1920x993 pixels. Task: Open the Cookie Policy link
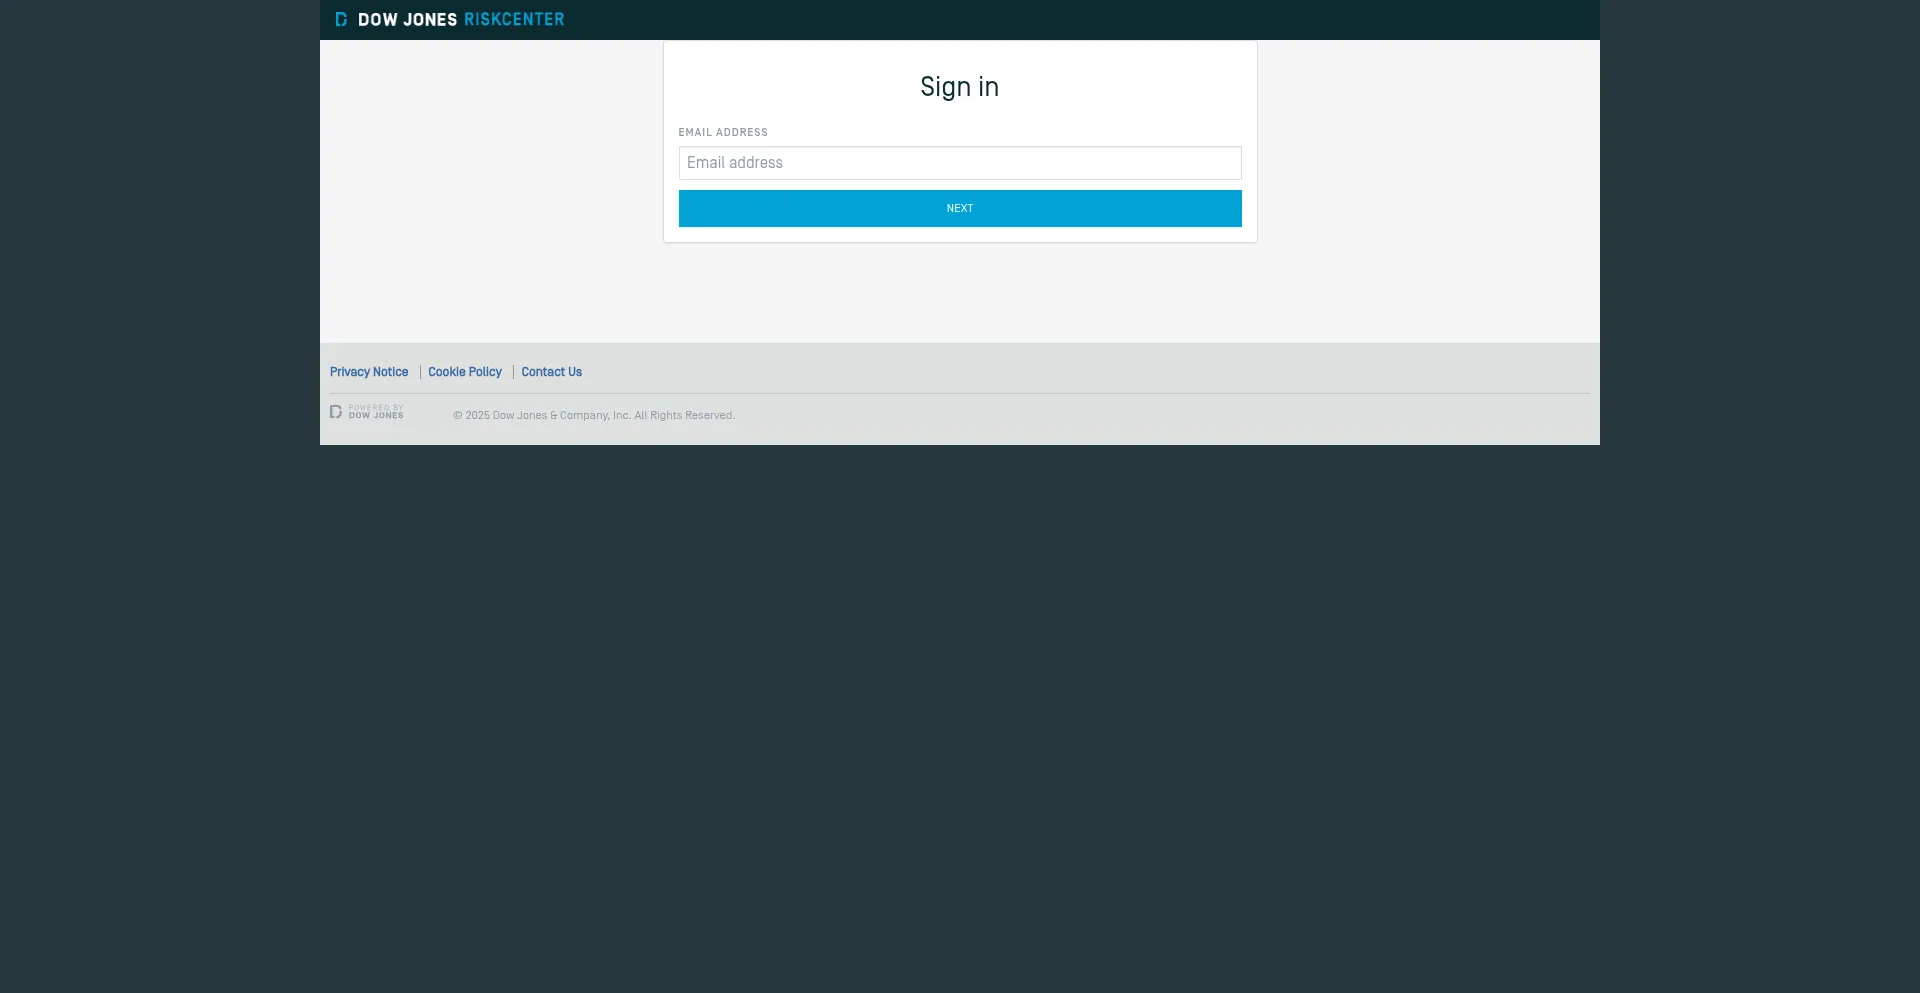465,372
